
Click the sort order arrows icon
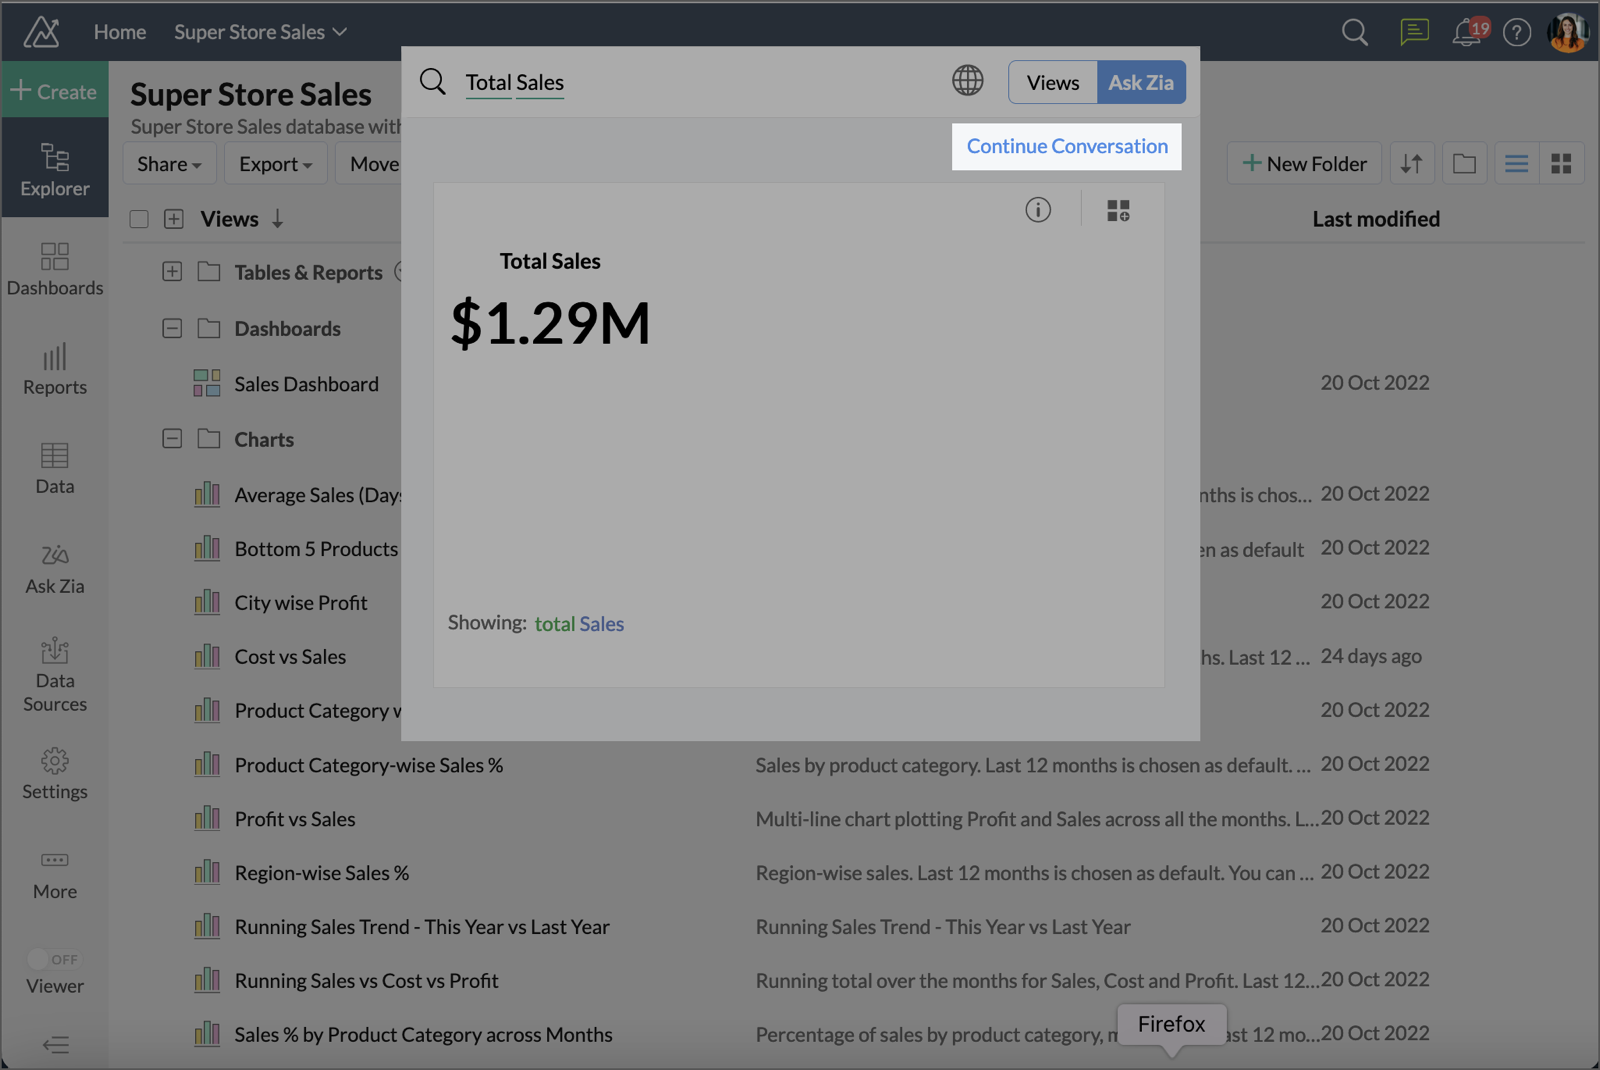(x=1411, y=163)
